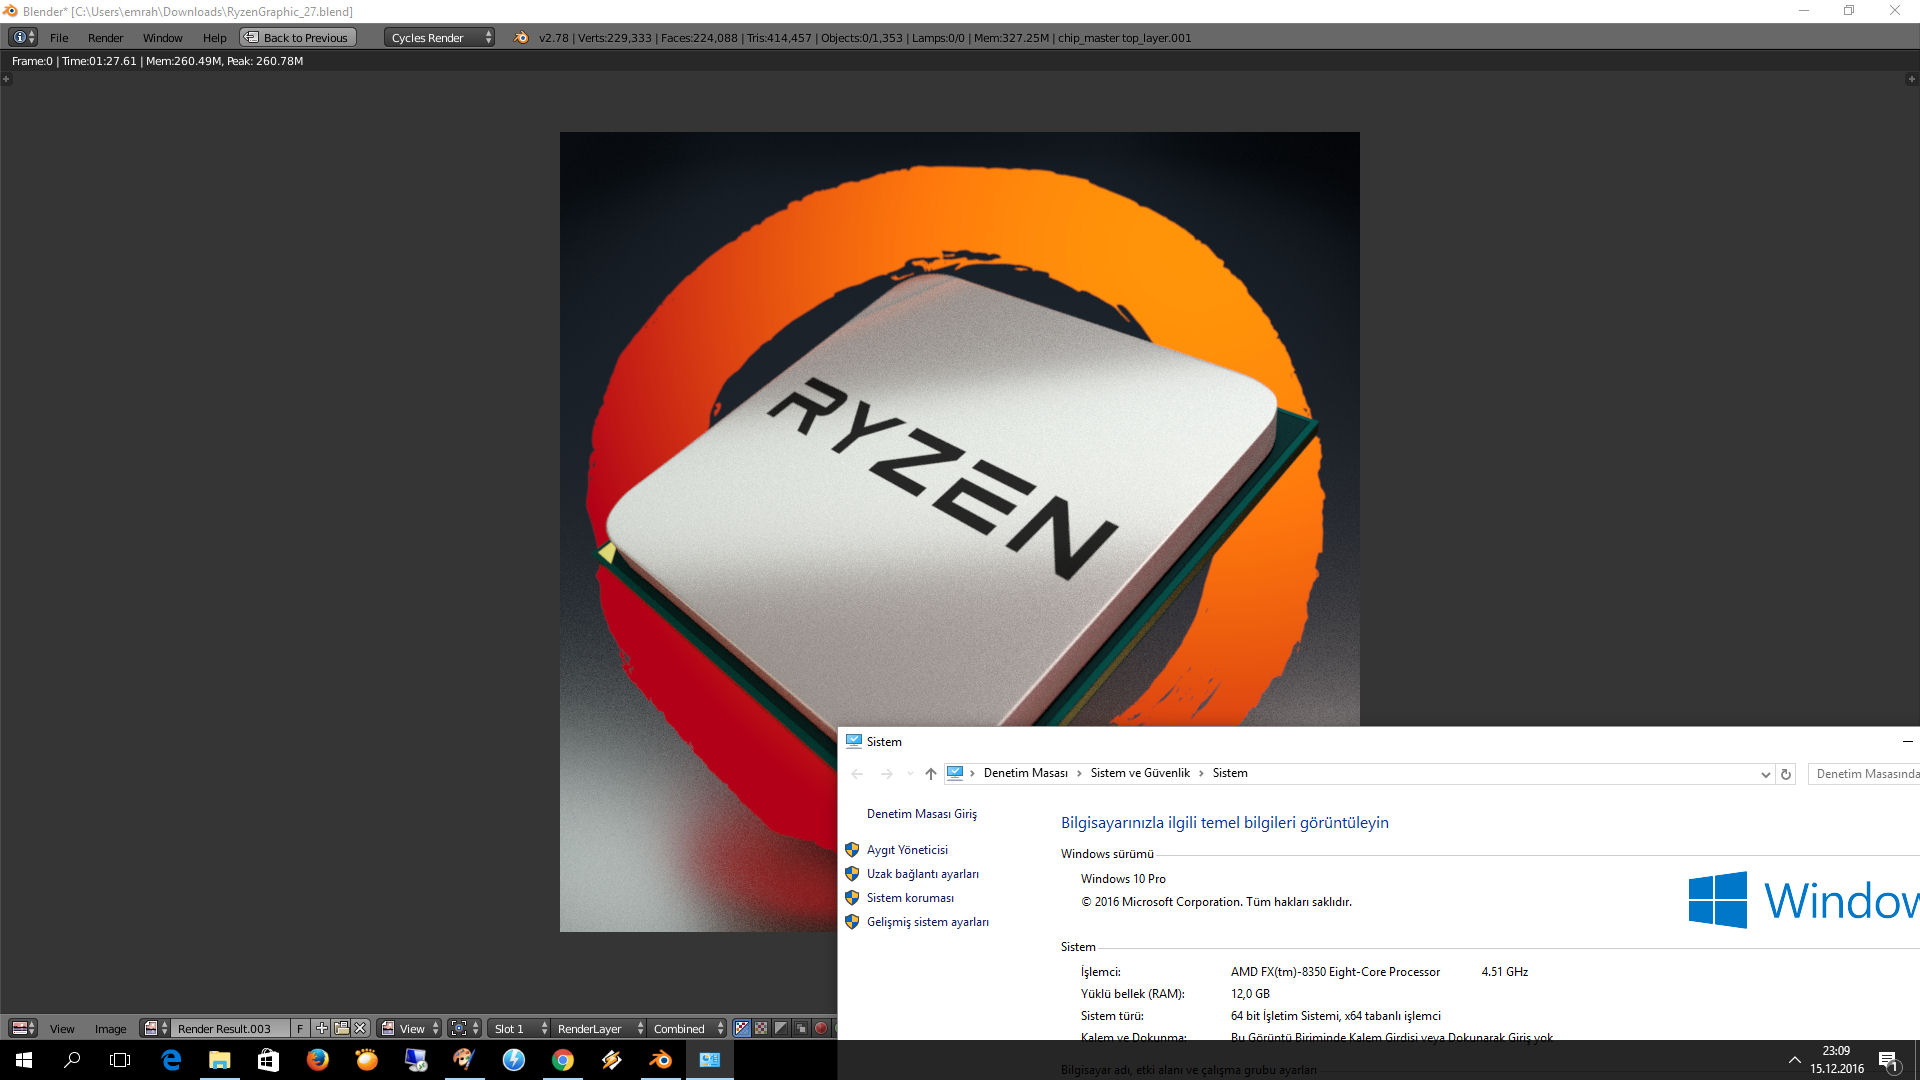Open the pivot point selector
The height and width of the screenshot is (1080, 1920).
point(465,1028)
